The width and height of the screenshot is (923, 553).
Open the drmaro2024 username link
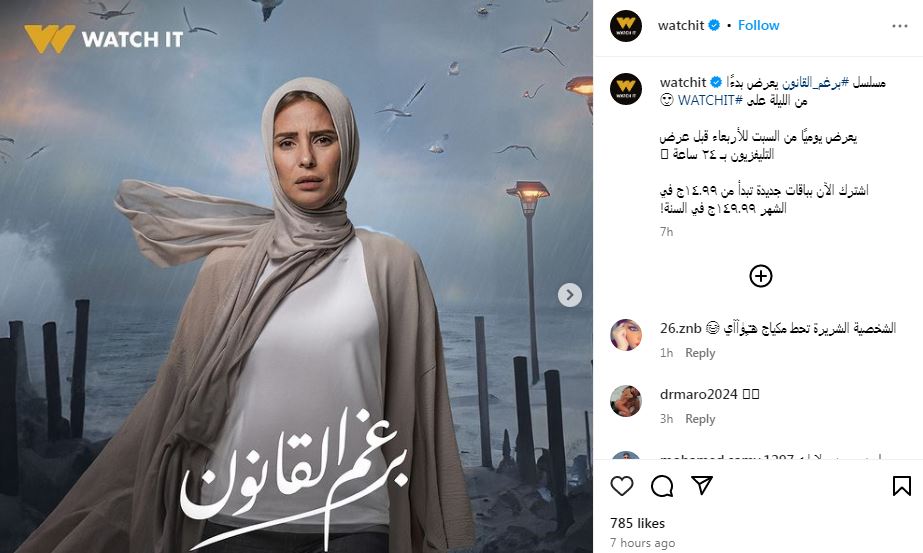click(698, 394)
